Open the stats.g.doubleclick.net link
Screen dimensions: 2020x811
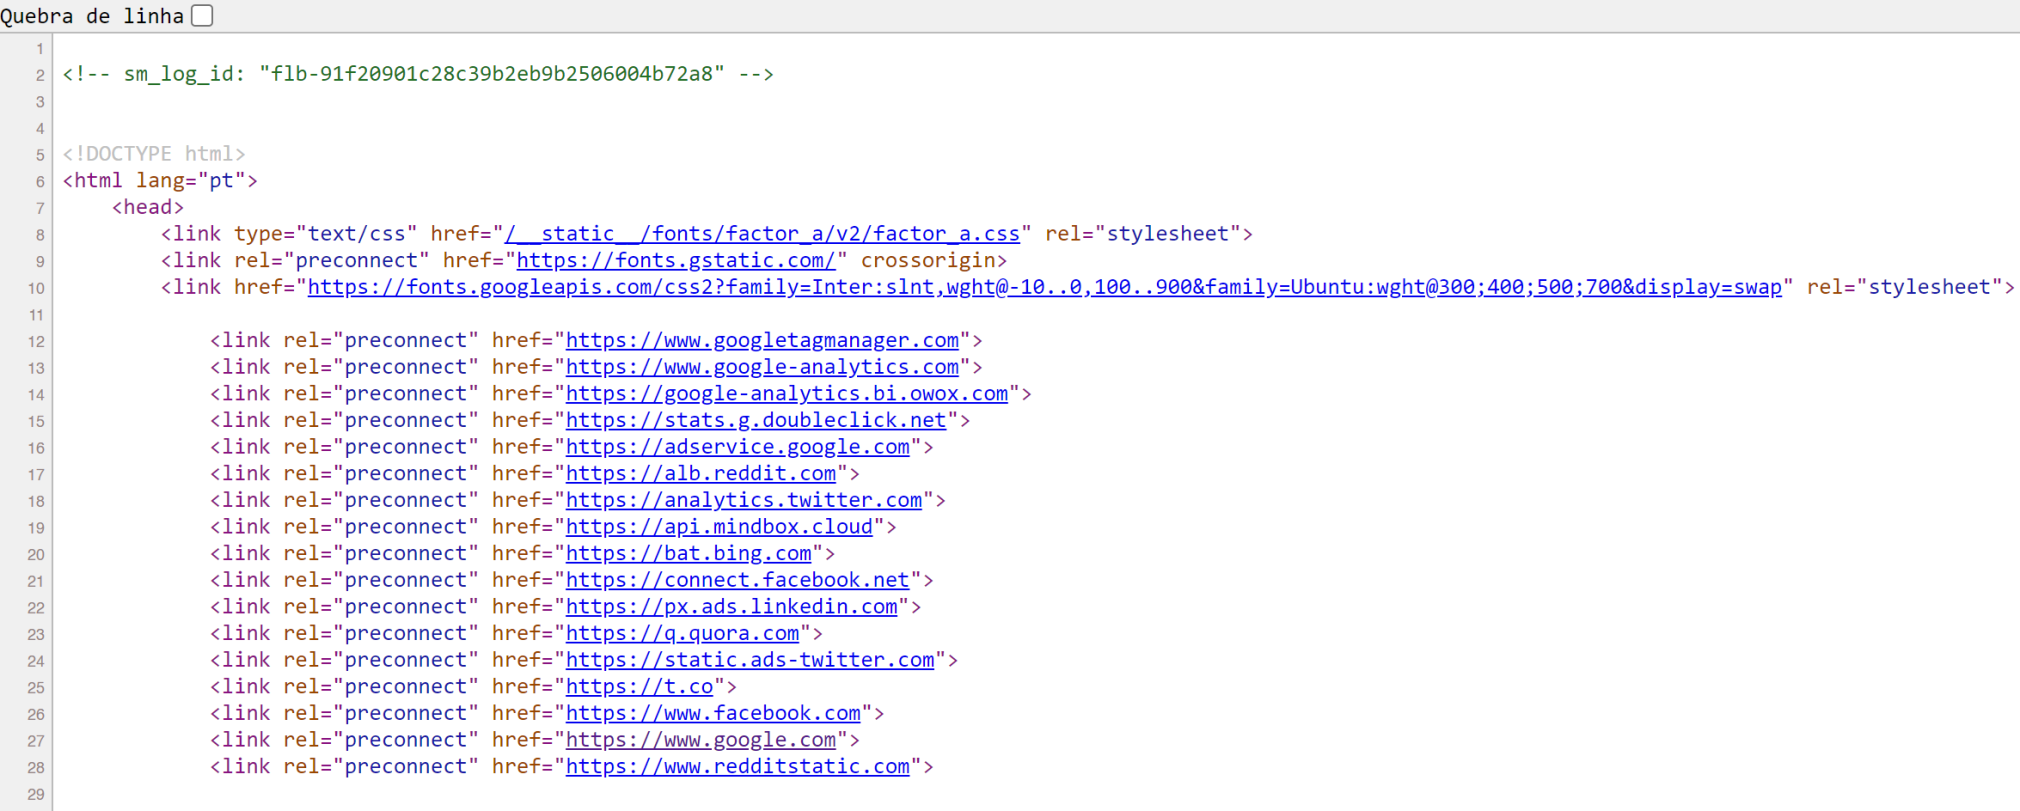coord(756,421)
